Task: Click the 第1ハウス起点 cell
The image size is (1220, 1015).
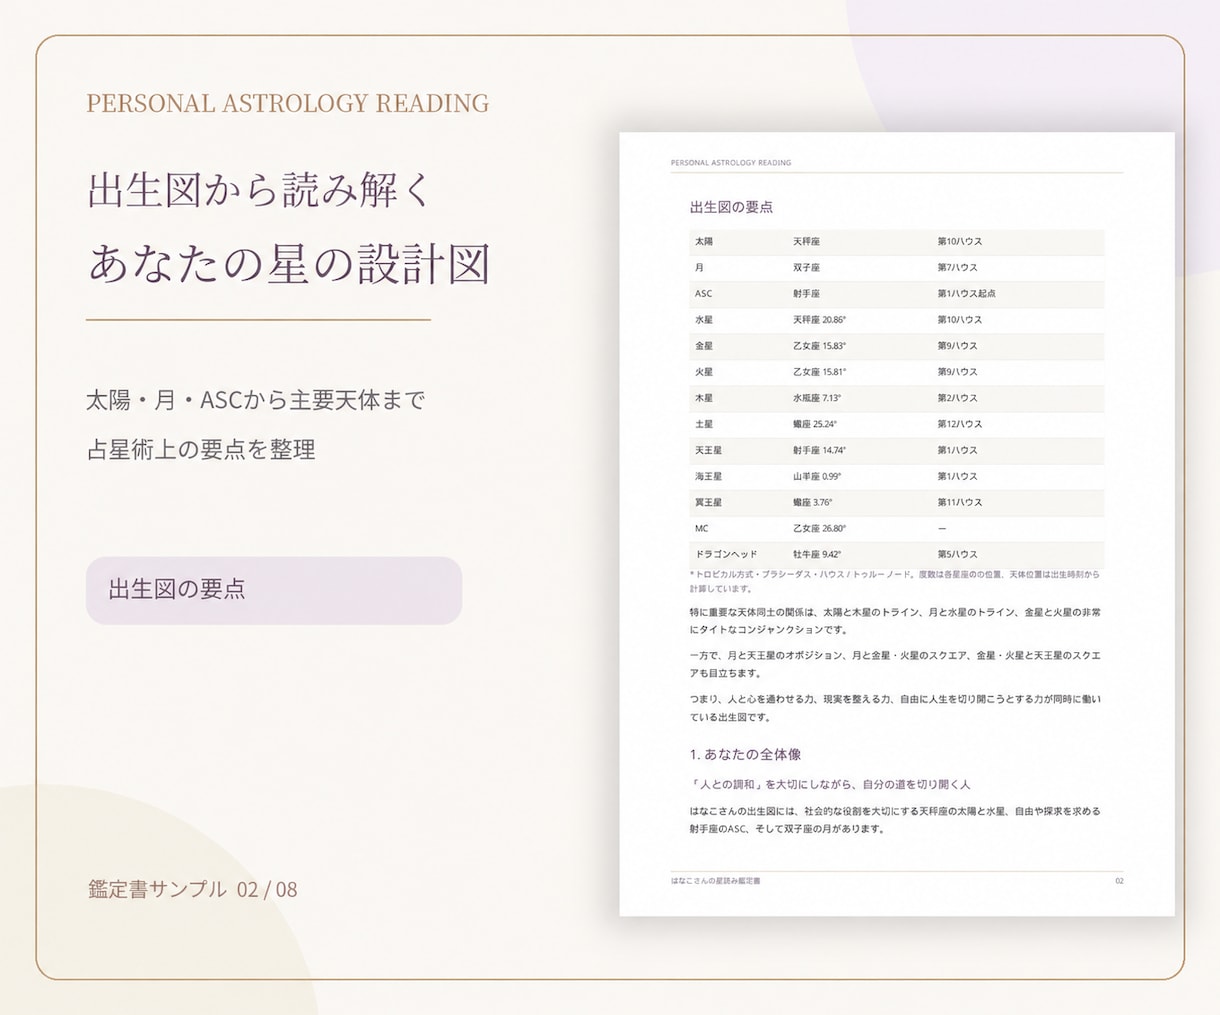Action: point(966,294)
